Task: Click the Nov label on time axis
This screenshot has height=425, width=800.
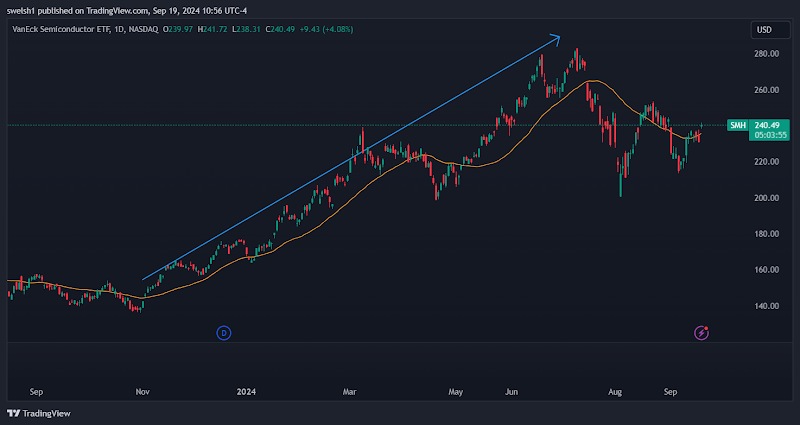Action: click(142, 392)
